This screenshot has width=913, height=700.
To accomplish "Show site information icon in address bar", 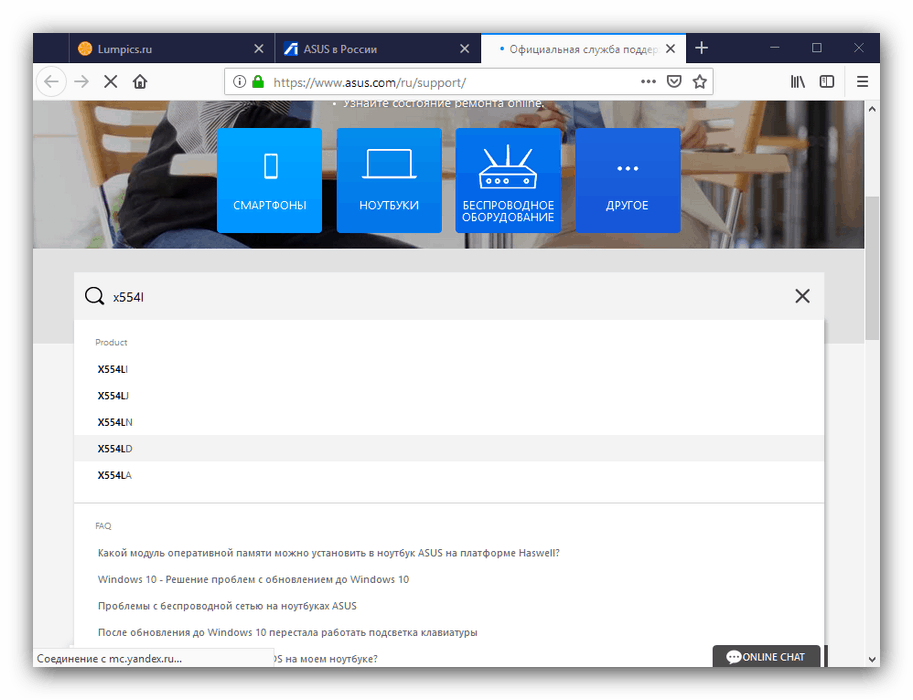I will (x=239, y=82).
